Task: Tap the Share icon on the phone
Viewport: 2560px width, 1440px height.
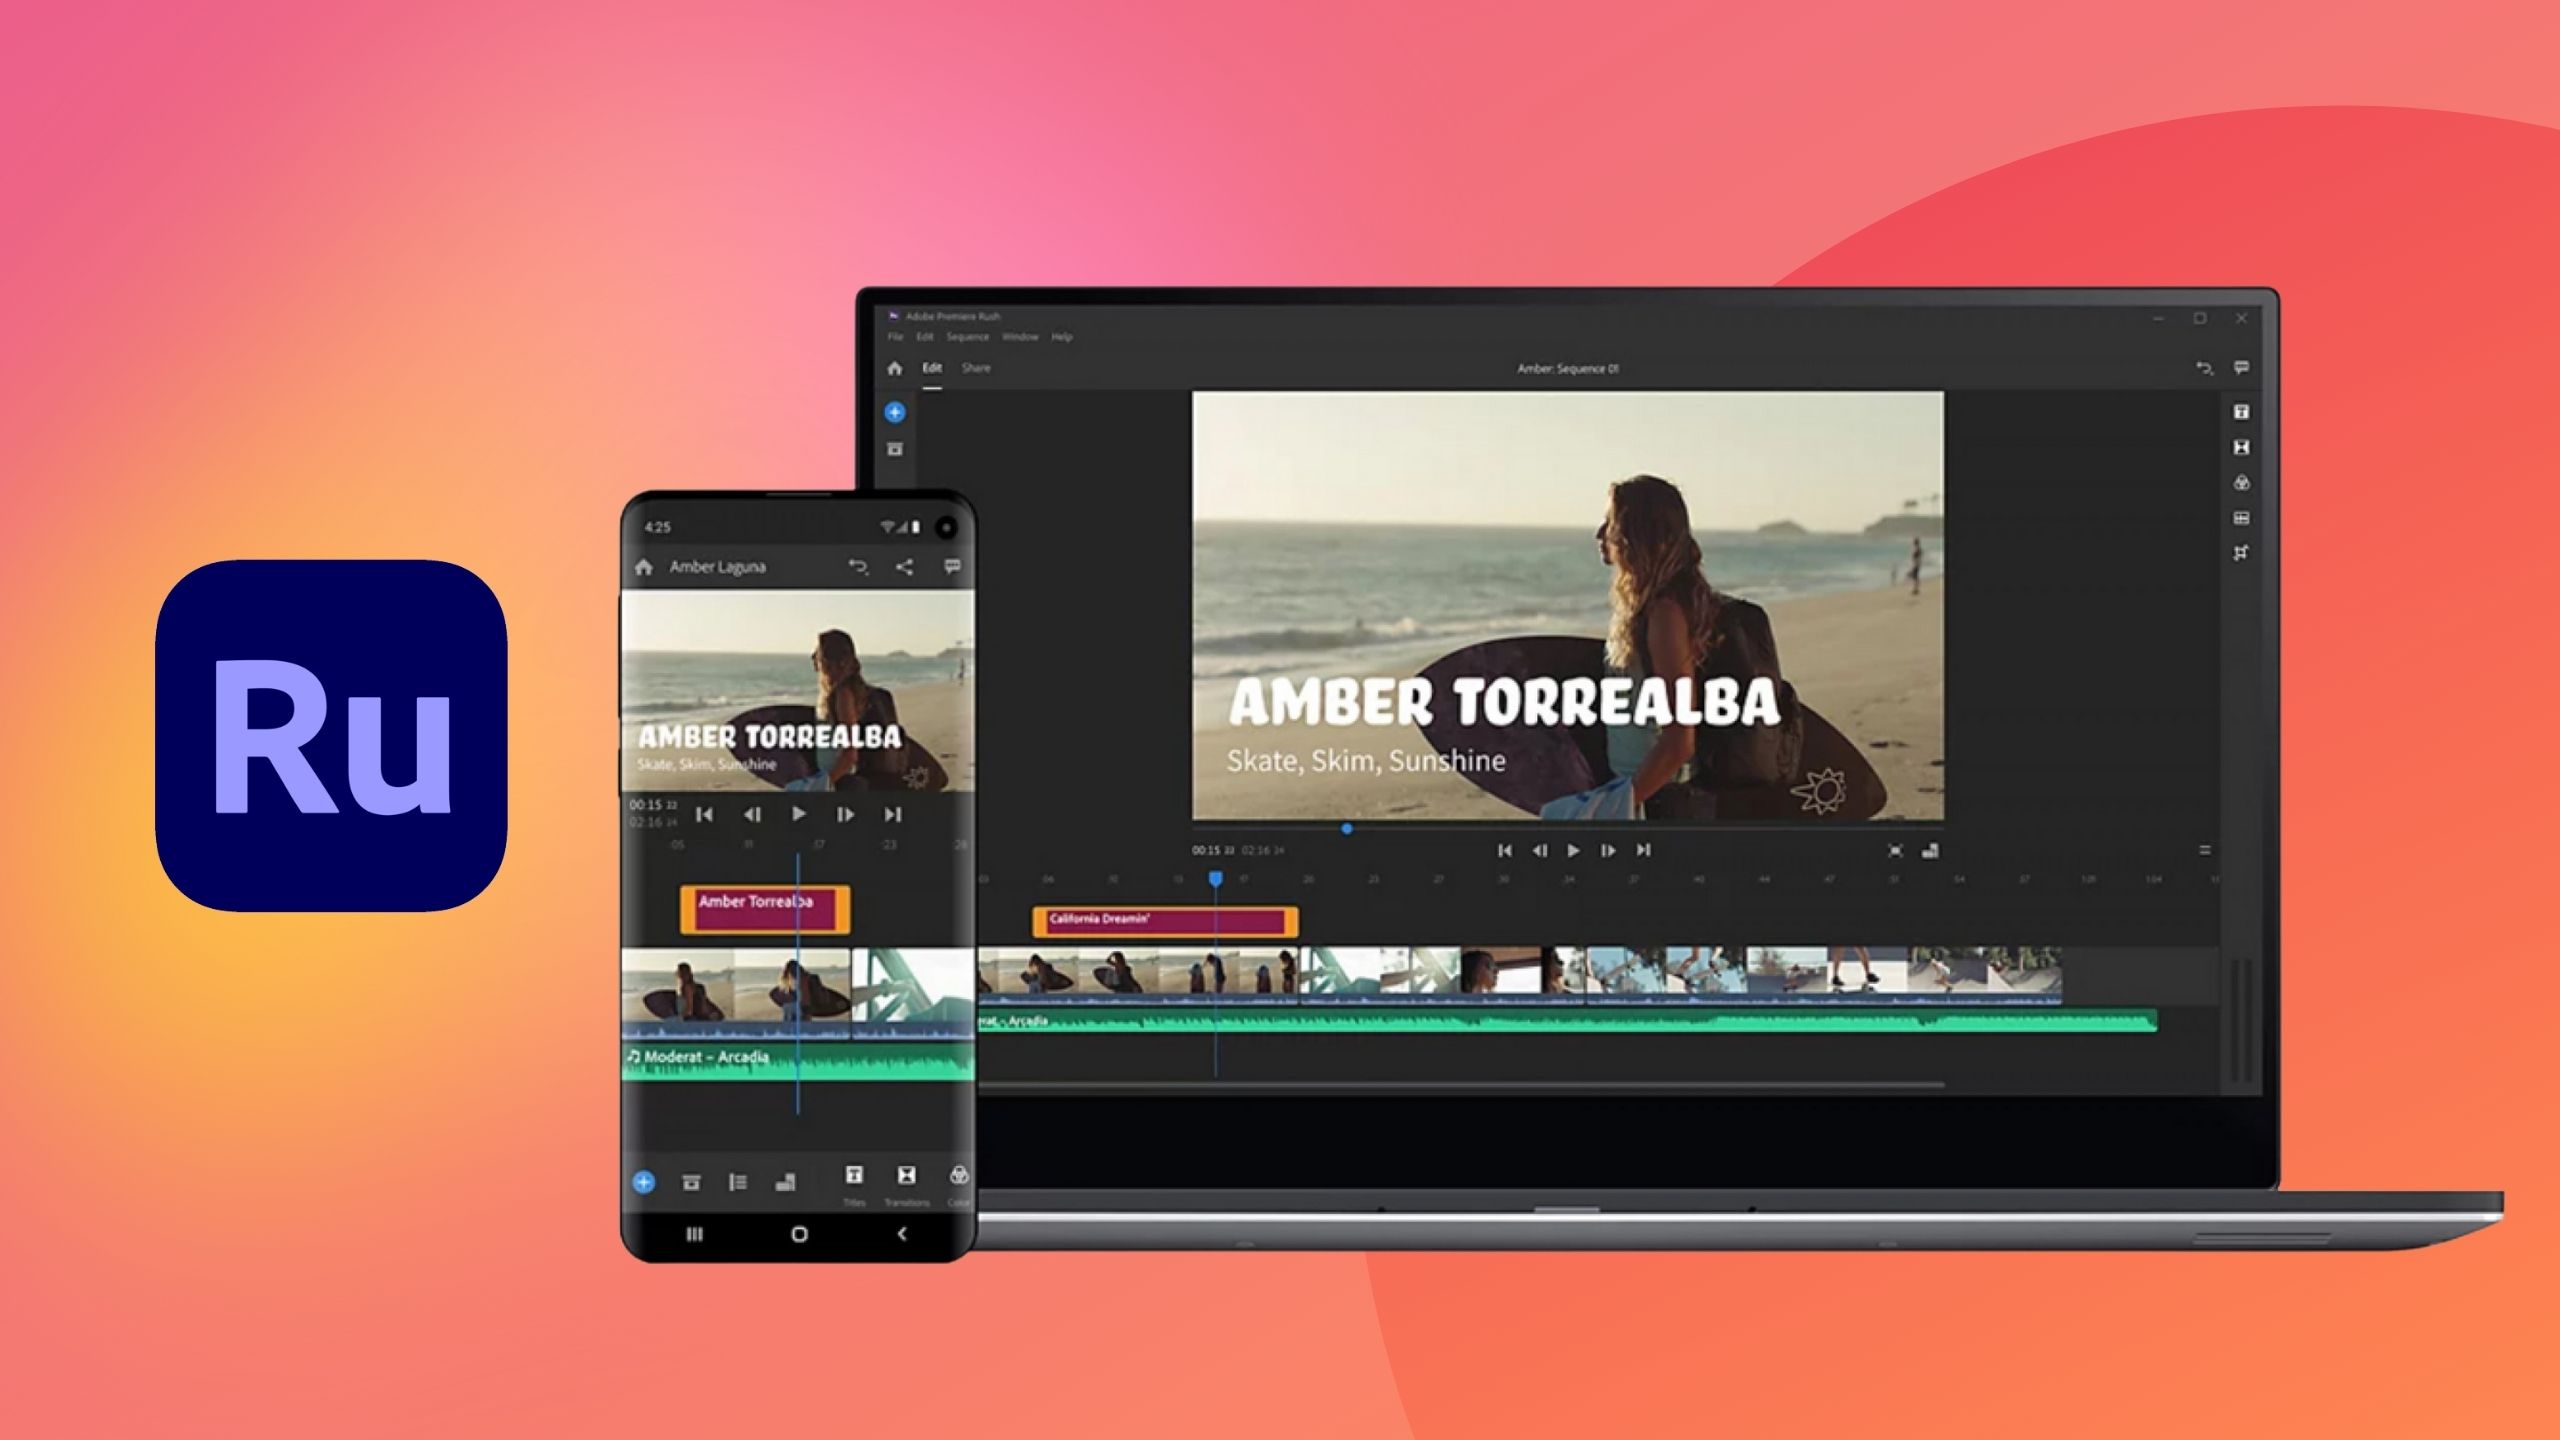Action: click(904, 567)
